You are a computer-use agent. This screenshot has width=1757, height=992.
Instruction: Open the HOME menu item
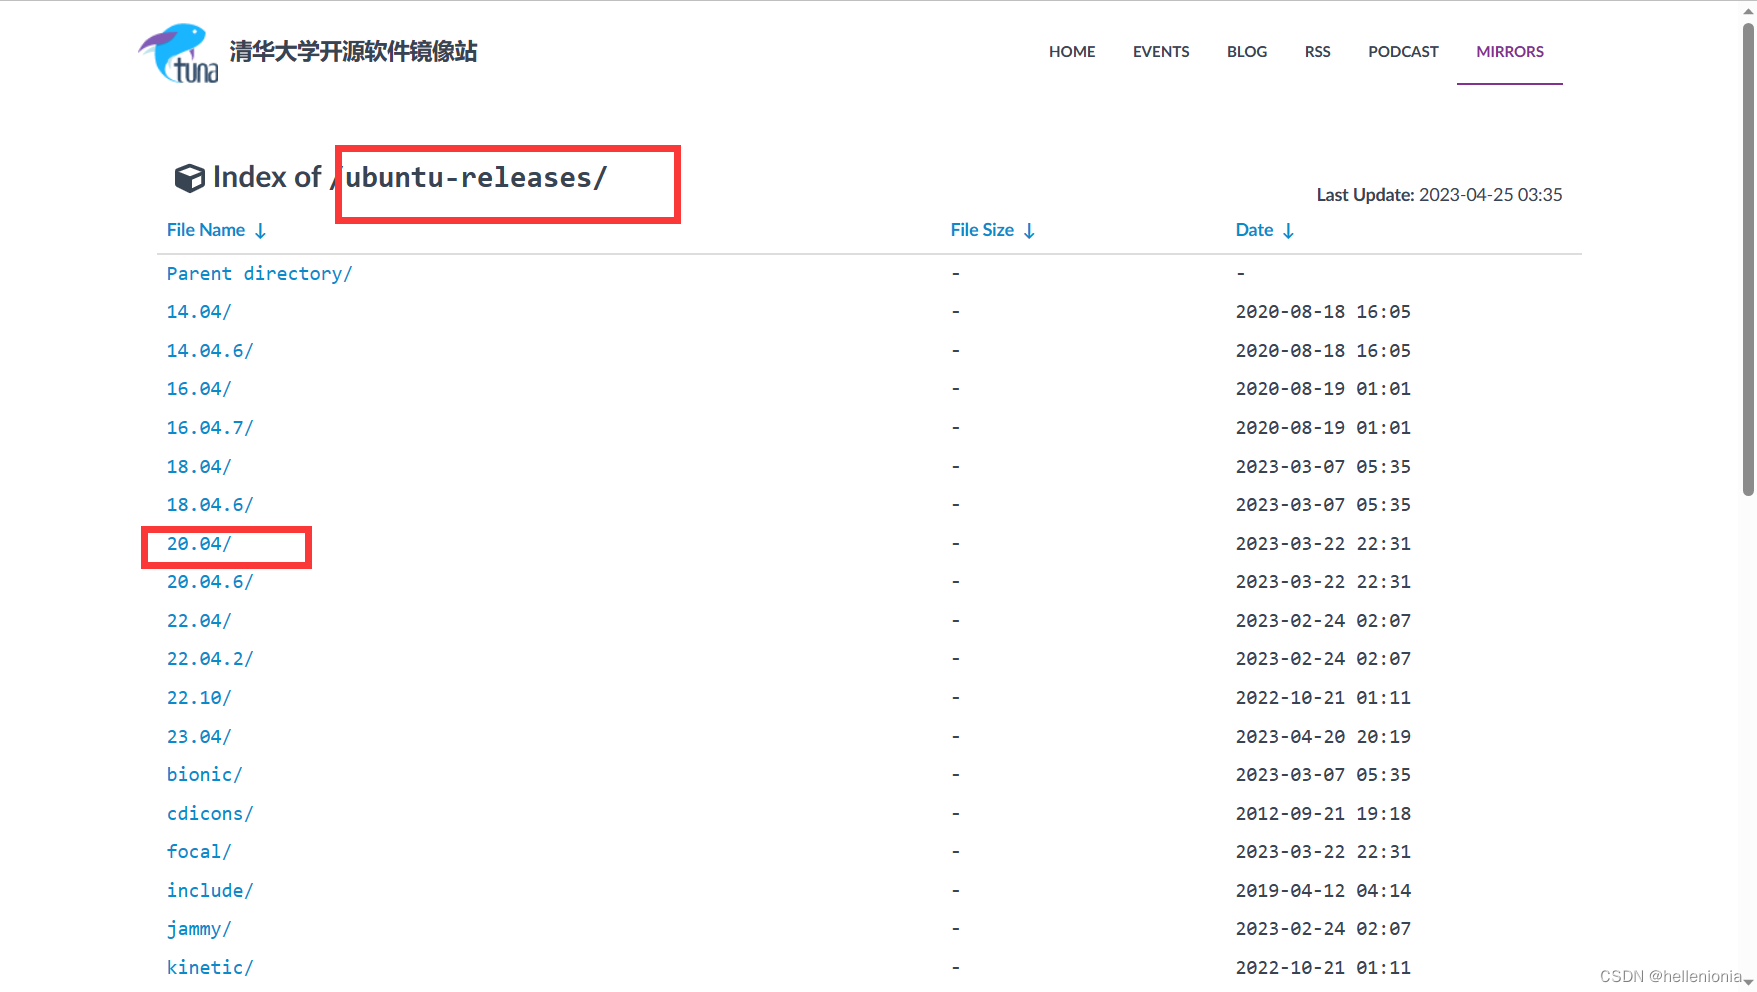click(x=1072, y=52)
